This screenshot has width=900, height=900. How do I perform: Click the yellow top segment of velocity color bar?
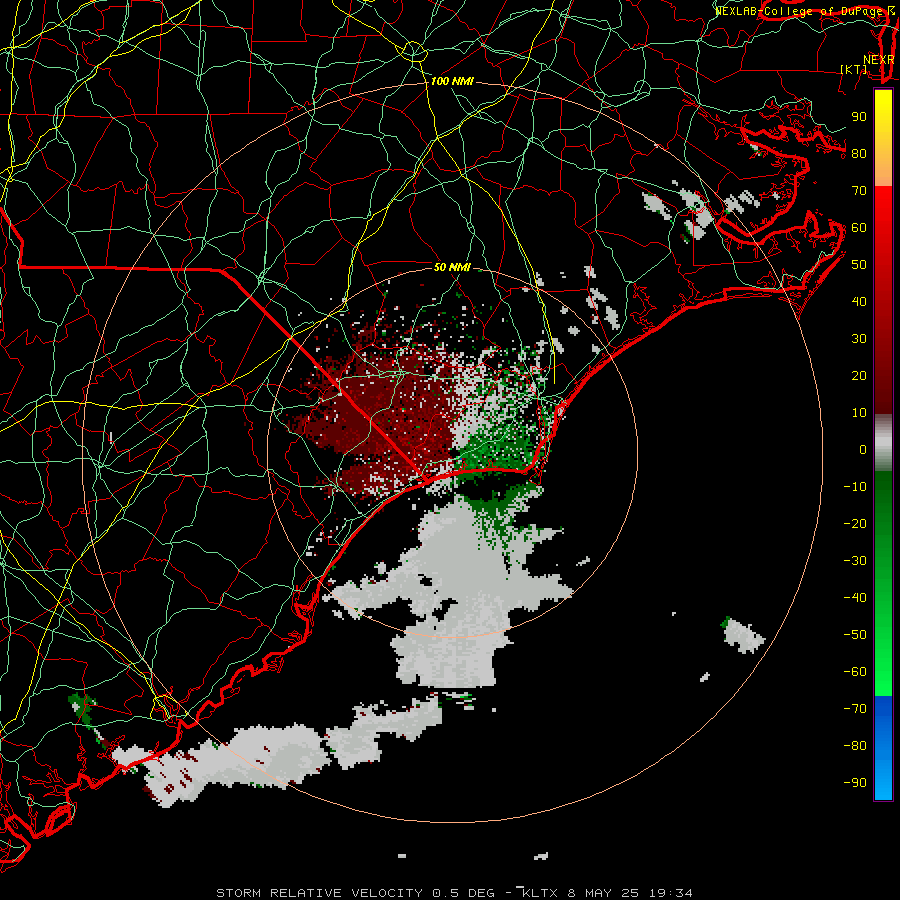pos(883,138)
